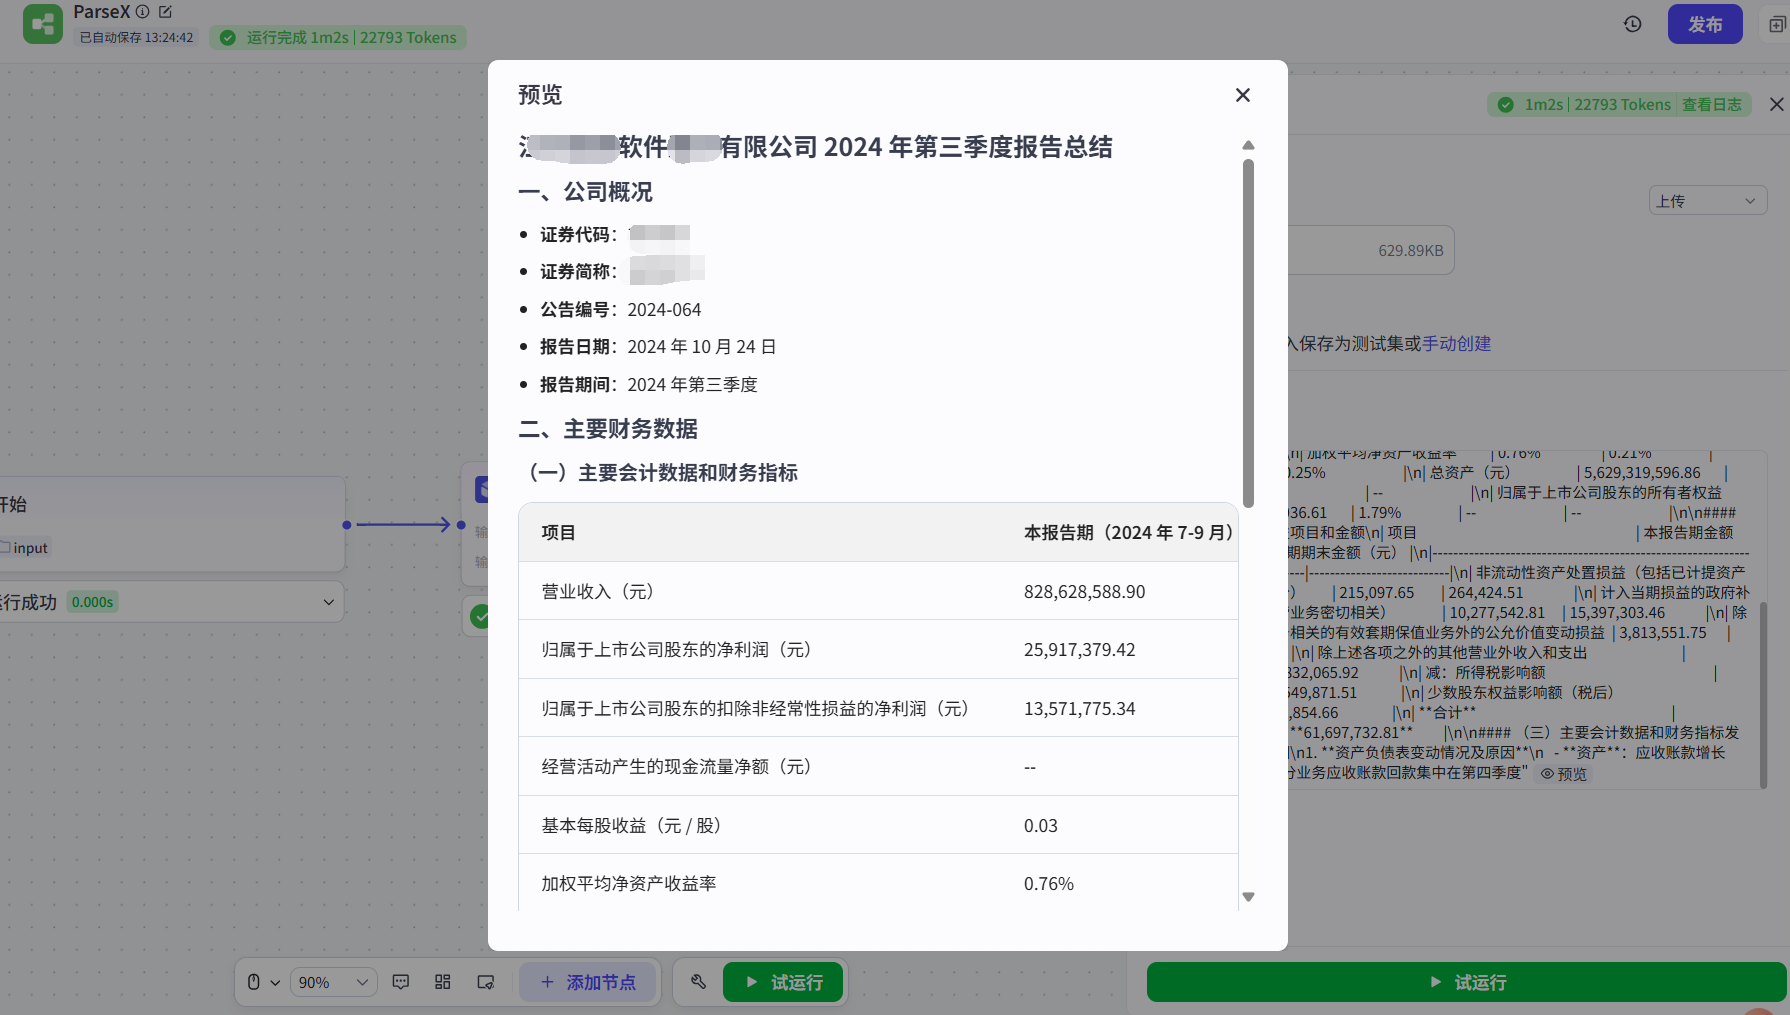Click the green check icon on the node
The height and width of the screenshot is (1015, 1790).
[480, 616]
